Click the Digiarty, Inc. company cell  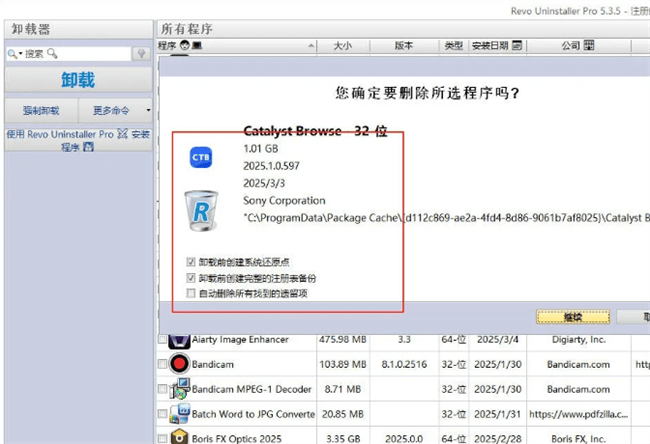(x=579, y=340)
